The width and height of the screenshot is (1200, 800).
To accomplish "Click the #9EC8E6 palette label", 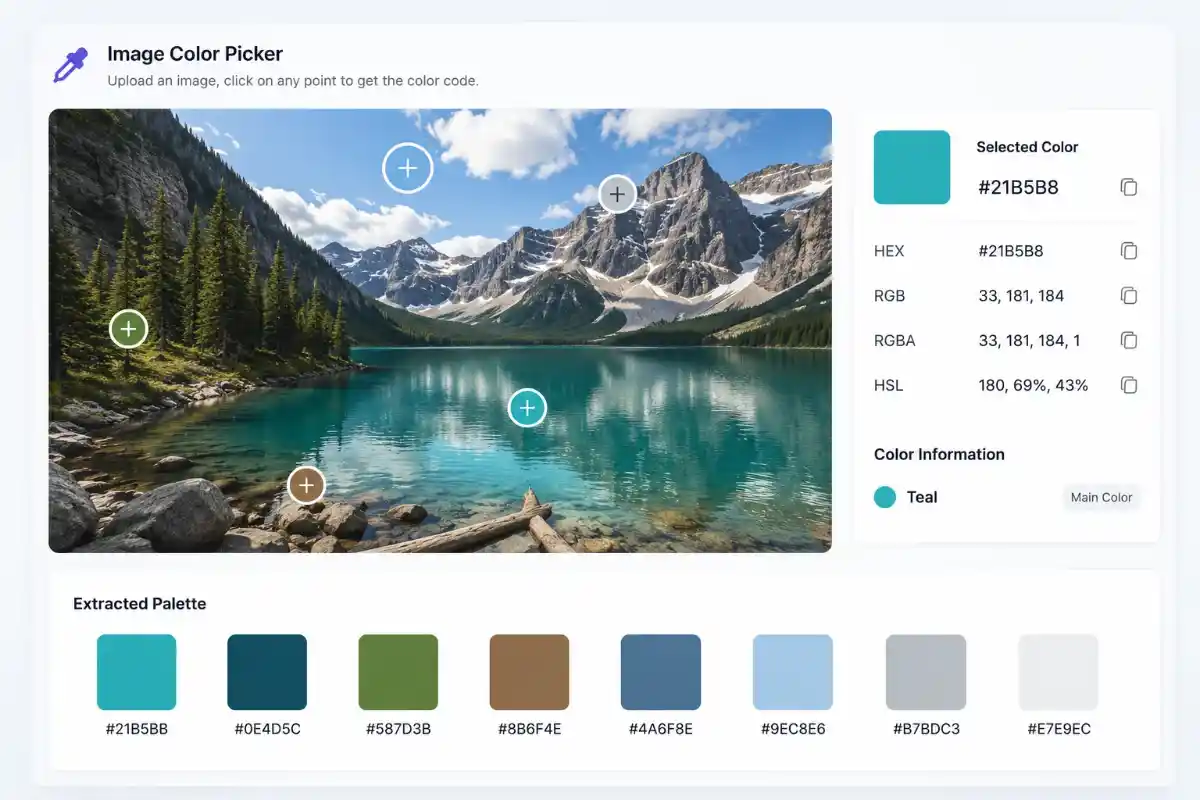I will 793,729.
